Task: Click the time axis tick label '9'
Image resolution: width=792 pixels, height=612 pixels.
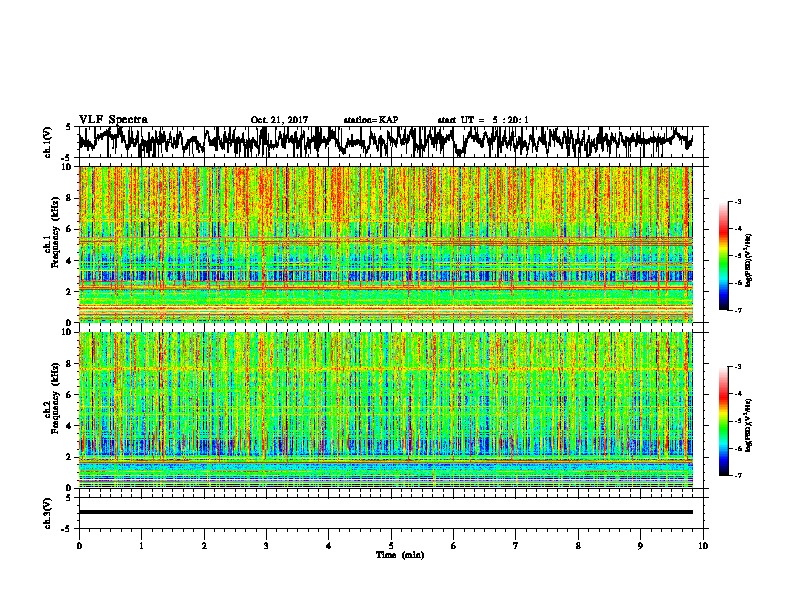Action: coord(640,545)
